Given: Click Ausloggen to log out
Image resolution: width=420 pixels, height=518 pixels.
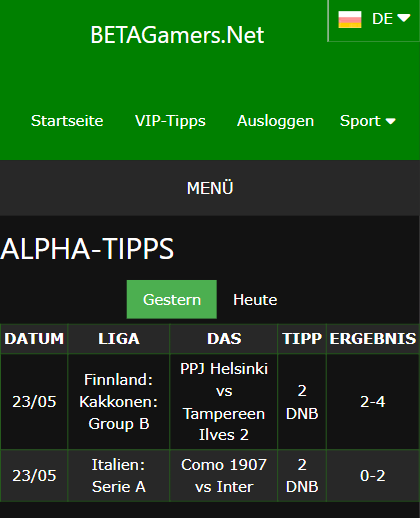Looking at the screenshot, I should coord(275,121).
